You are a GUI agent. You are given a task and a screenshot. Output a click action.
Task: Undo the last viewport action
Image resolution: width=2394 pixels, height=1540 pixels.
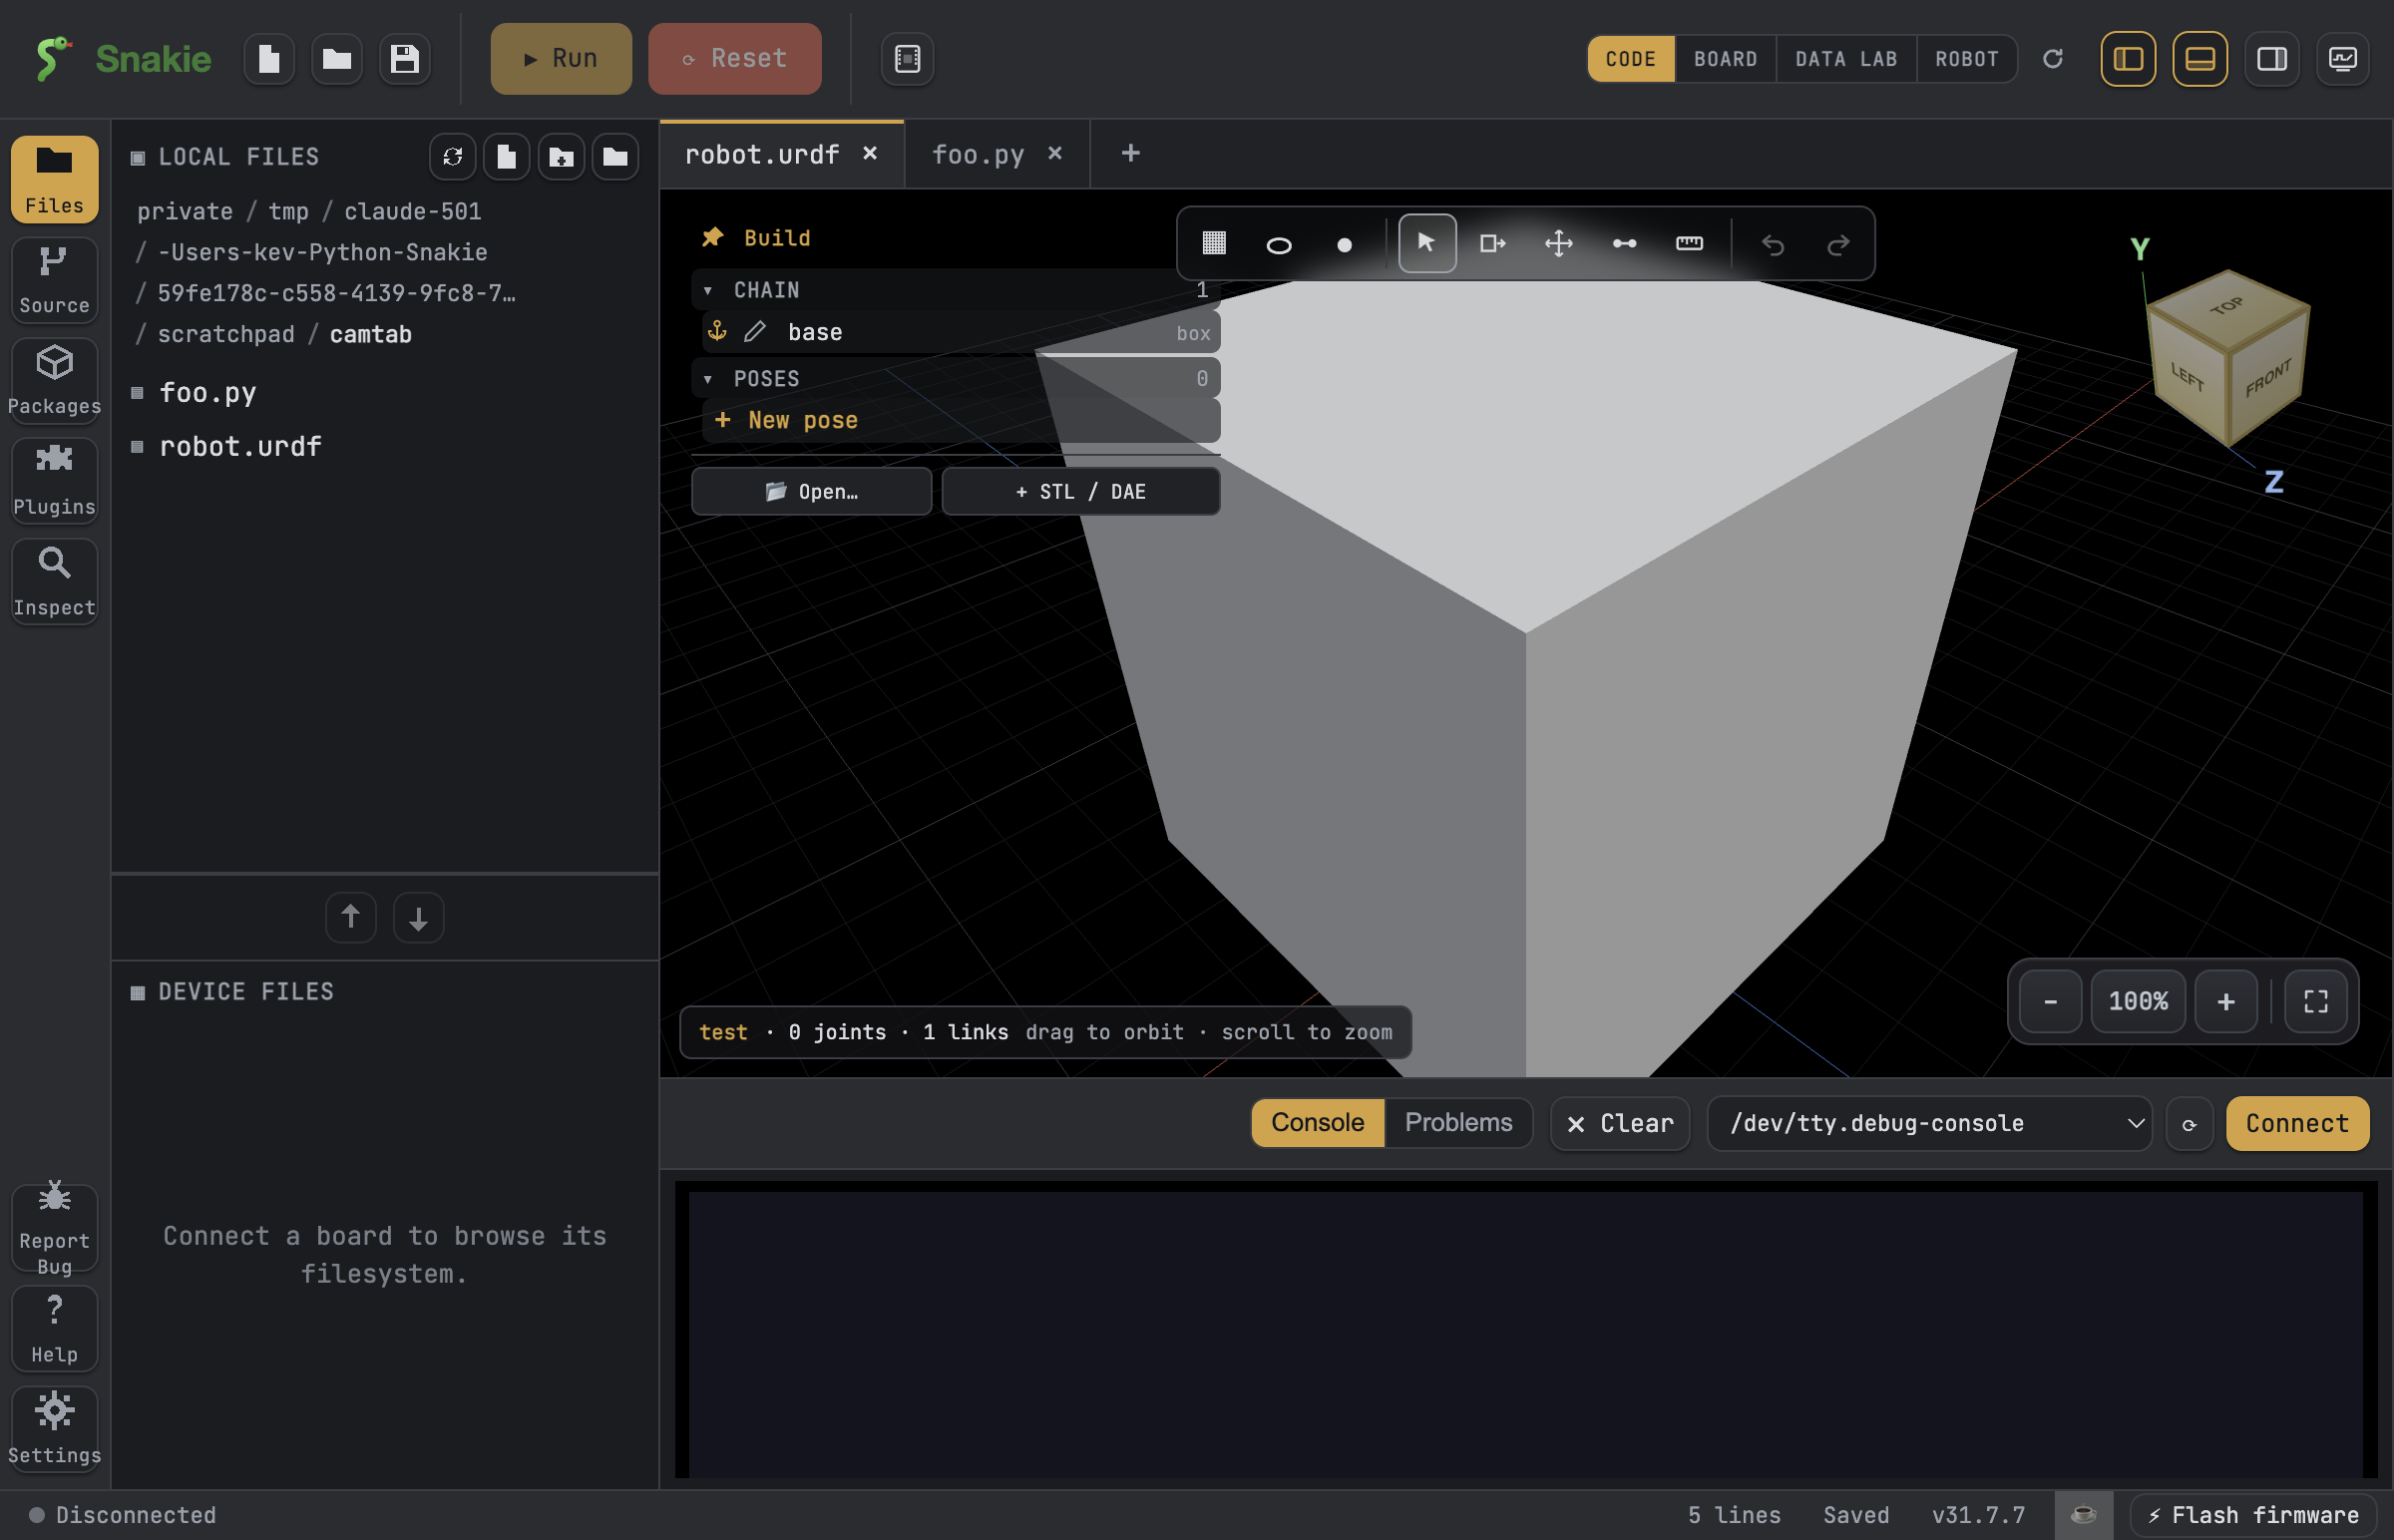pos(1772,244)
